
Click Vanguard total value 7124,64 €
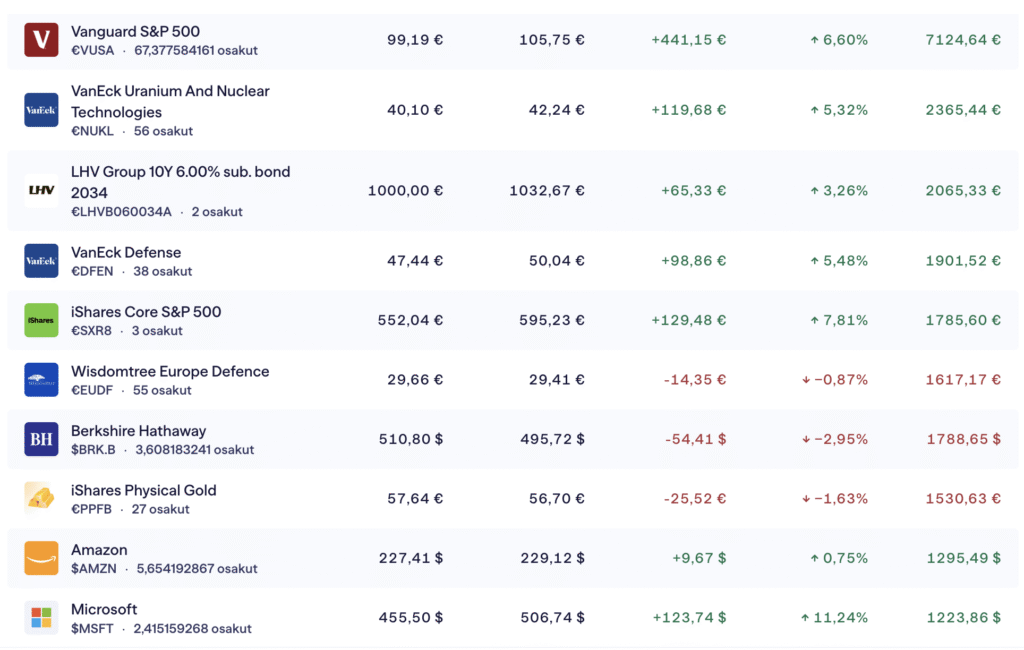coord(963,40)
